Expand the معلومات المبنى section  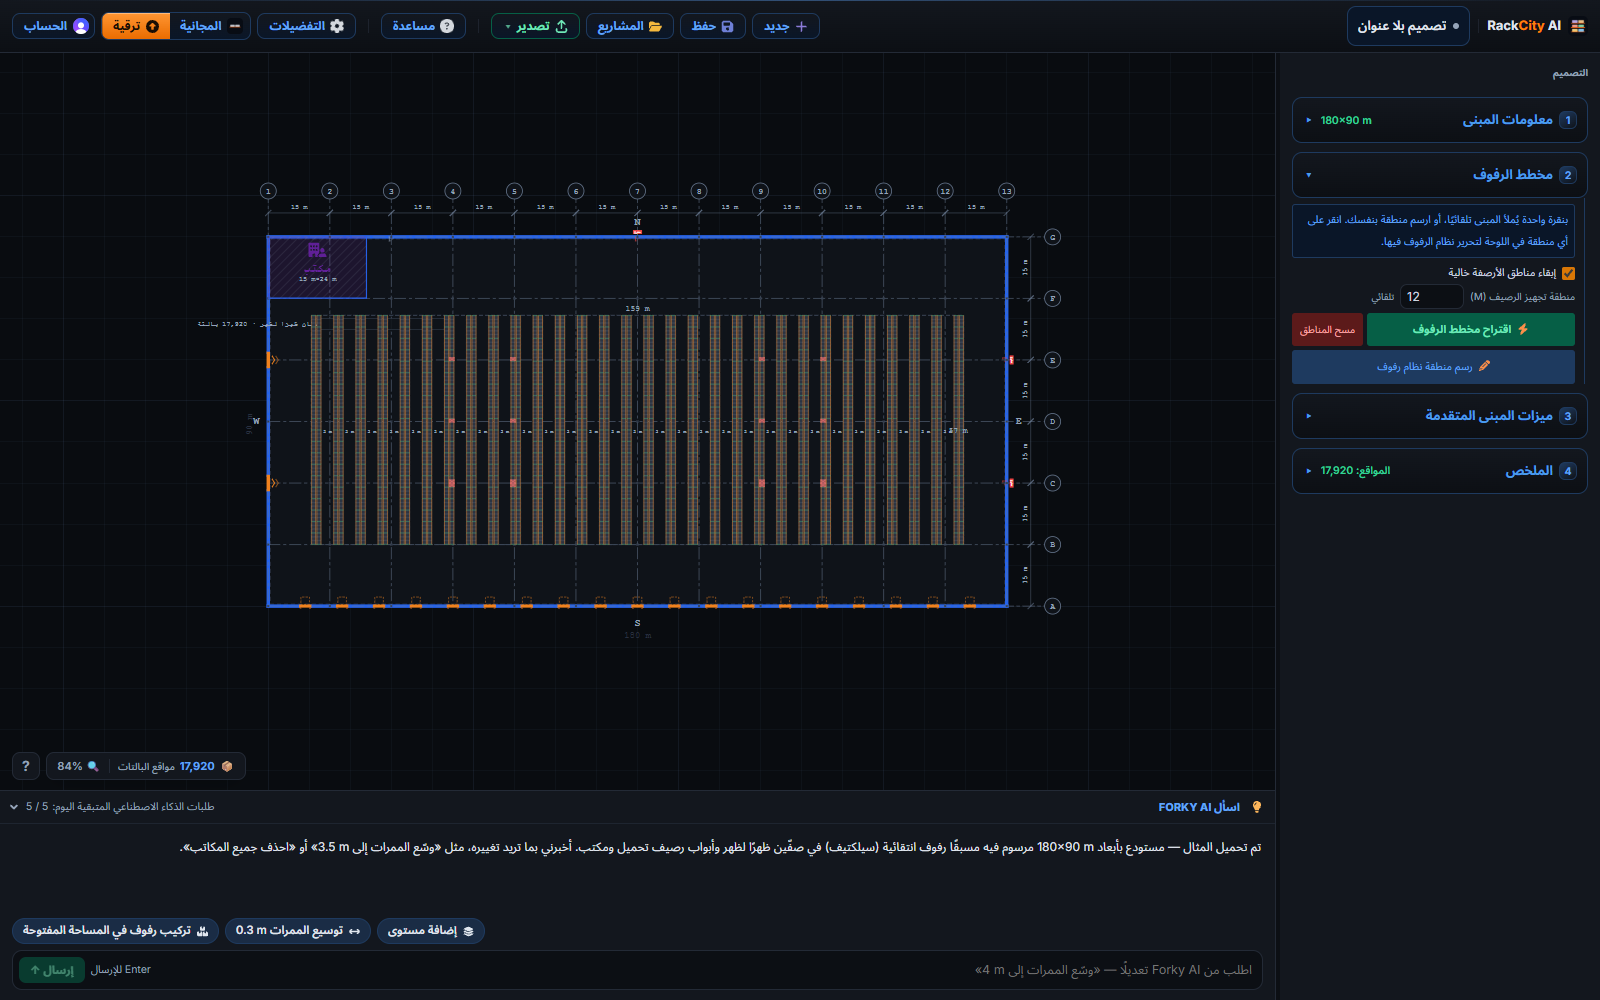click(1439, 120)
